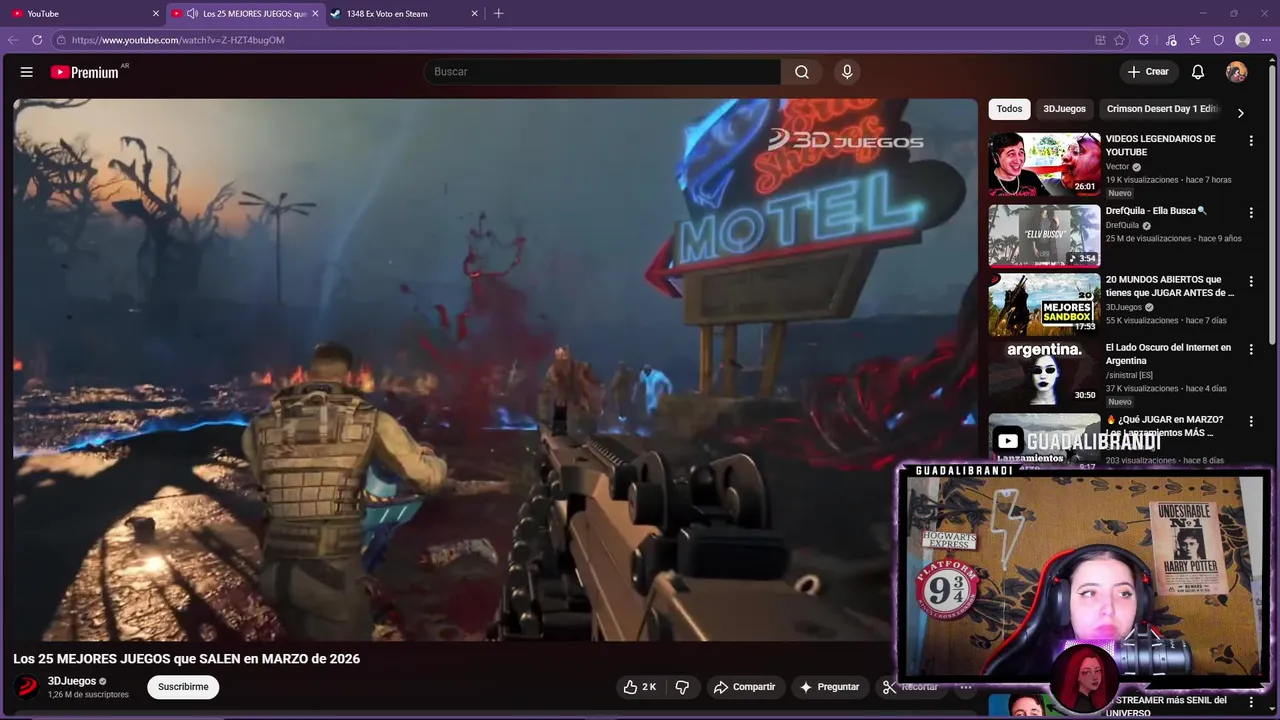Show more filter chips with right arrow
Viewport: 1280px width, 720px height.
[x=1240, y=113]
